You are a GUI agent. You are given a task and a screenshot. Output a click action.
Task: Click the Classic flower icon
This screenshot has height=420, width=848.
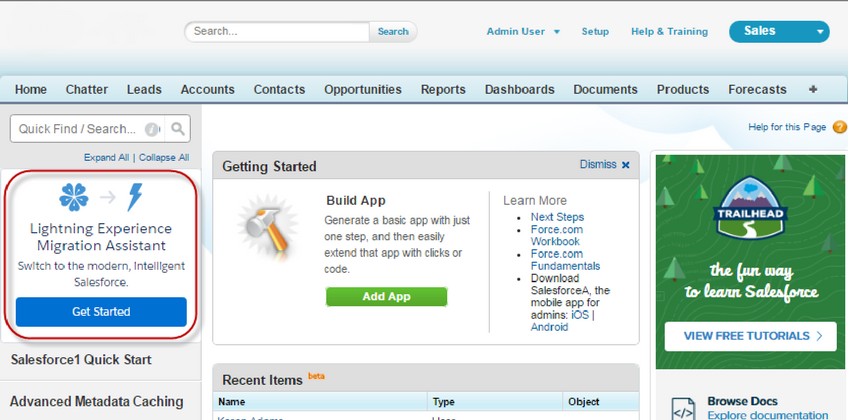pos(74,197)
